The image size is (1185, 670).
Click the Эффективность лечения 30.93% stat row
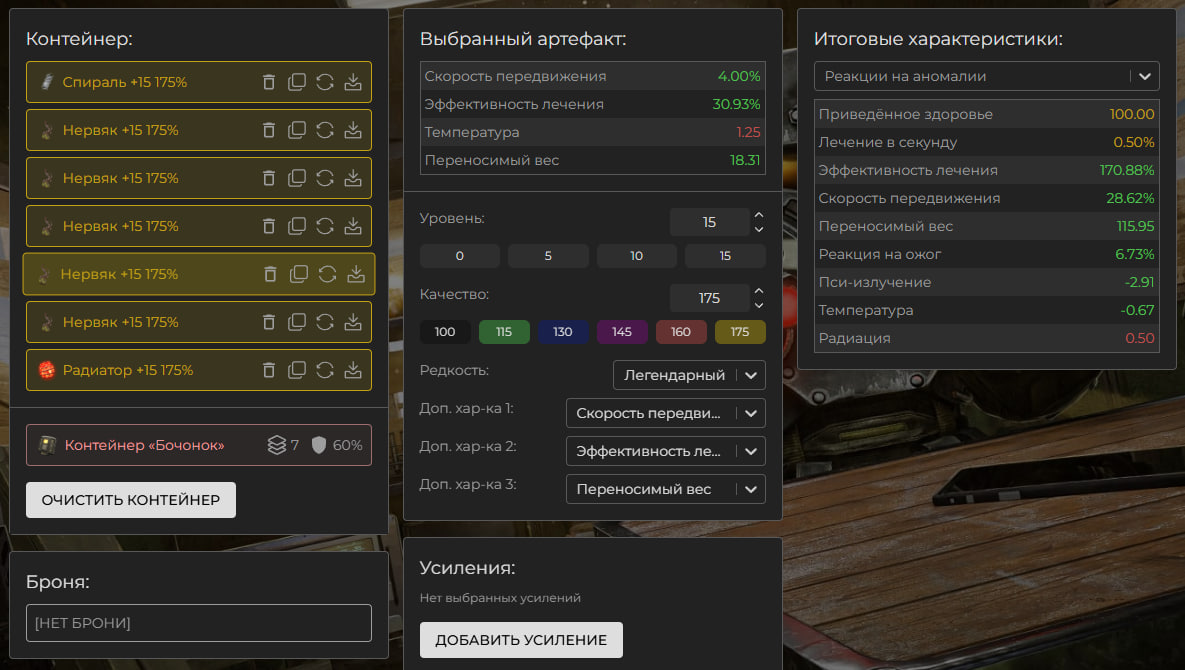[x=592, y=104]
